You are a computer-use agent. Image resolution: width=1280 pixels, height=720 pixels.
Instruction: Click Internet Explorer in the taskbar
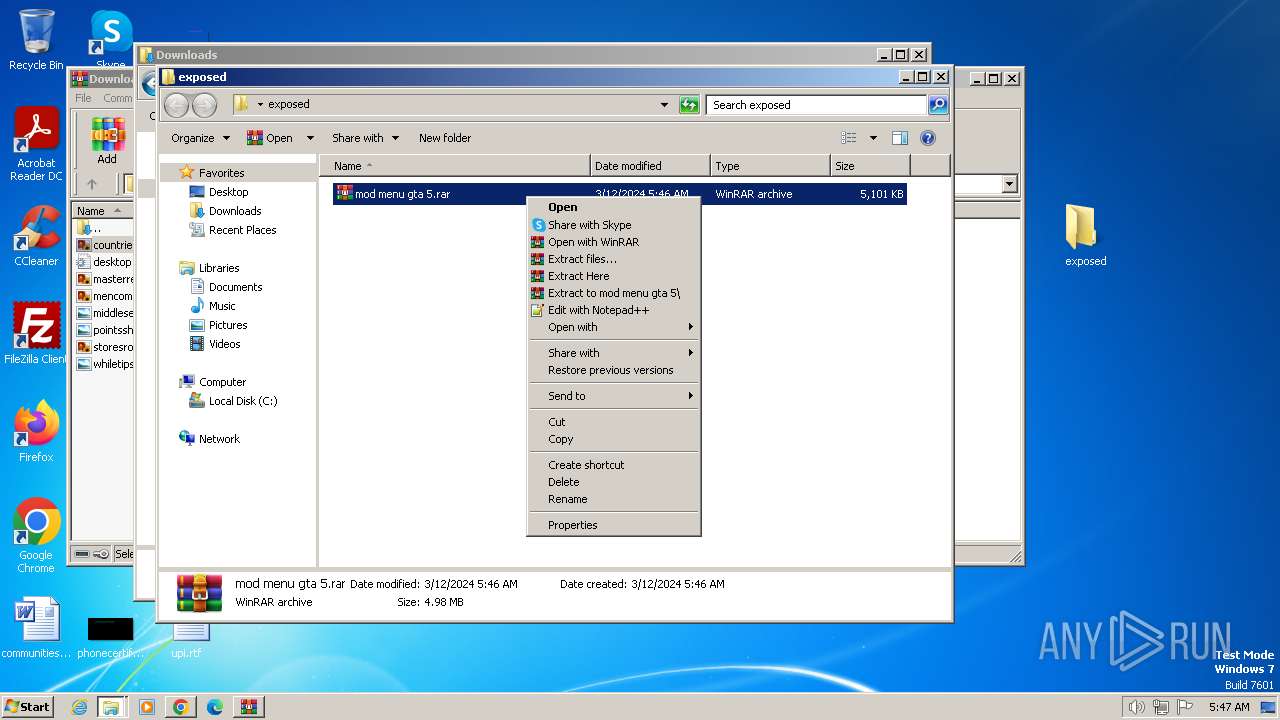point(79,707)
